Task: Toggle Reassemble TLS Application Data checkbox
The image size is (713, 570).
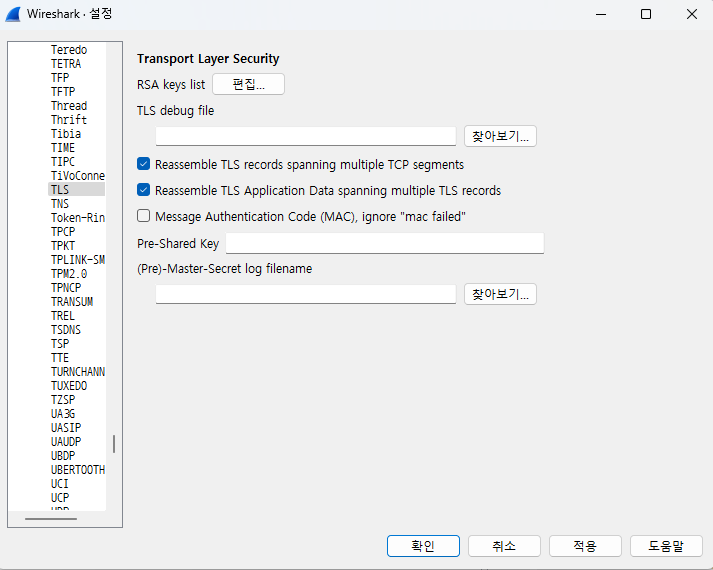Action: (x=143, y=190)
